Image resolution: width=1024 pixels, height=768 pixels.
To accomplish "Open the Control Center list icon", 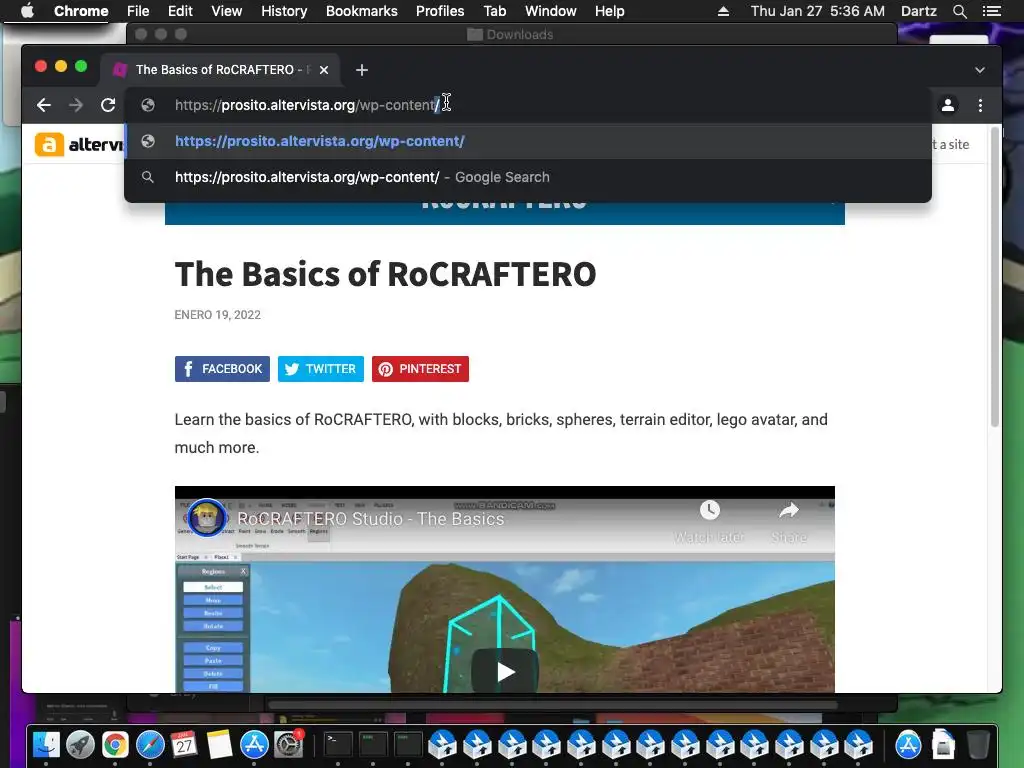I will pos(991,11).
